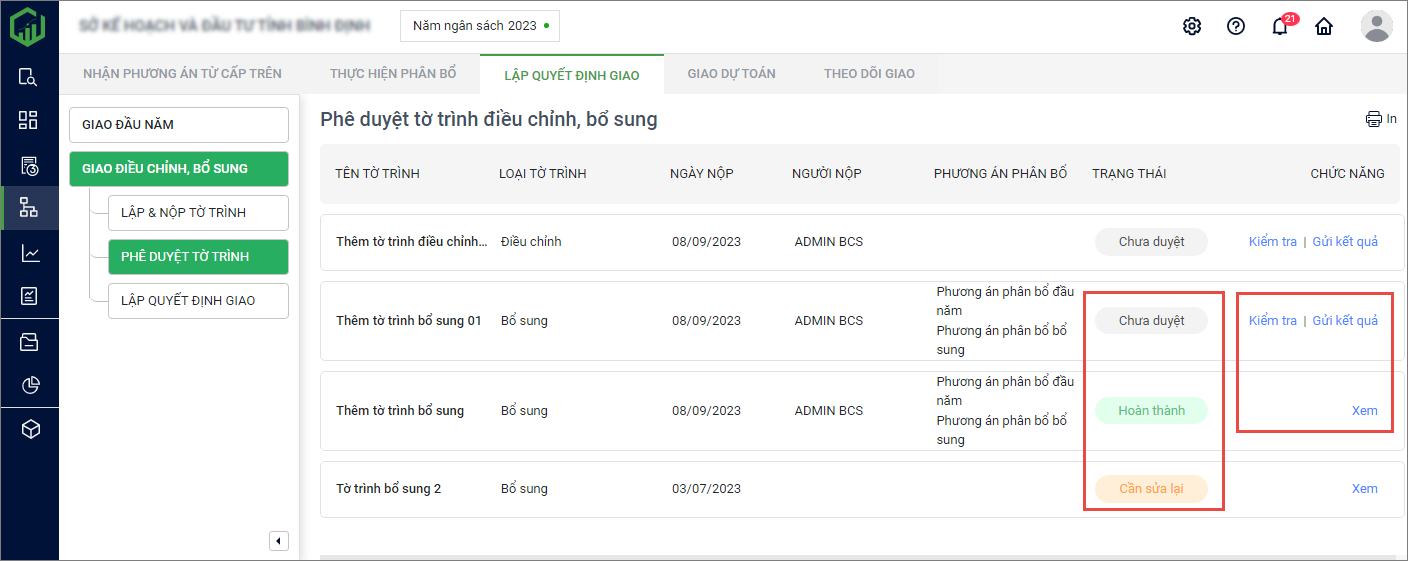This screenshot has width=1408, height=561.
Task: Click Kiểm tra for Thêm tờ trình bổ sung 01
Action: 1272,321
